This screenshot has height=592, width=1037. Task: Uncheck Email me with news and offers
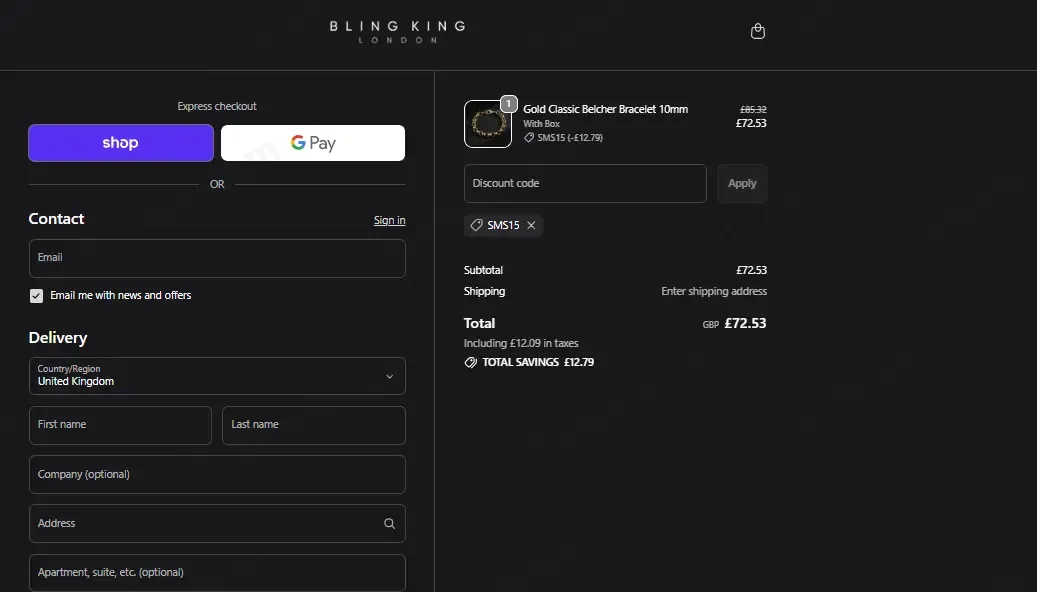click(x=36, y=296)
